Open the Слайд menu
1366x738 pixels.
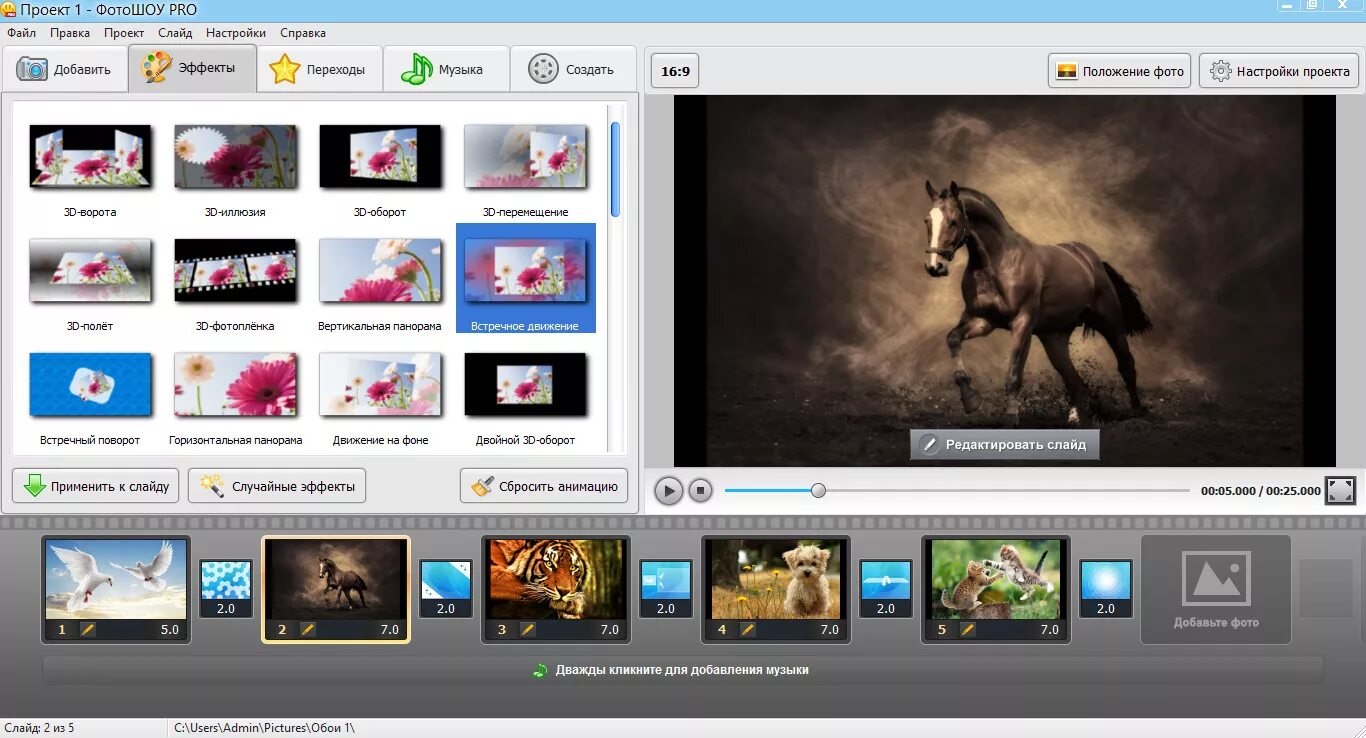pyautogui.click(x=175, y=33)
